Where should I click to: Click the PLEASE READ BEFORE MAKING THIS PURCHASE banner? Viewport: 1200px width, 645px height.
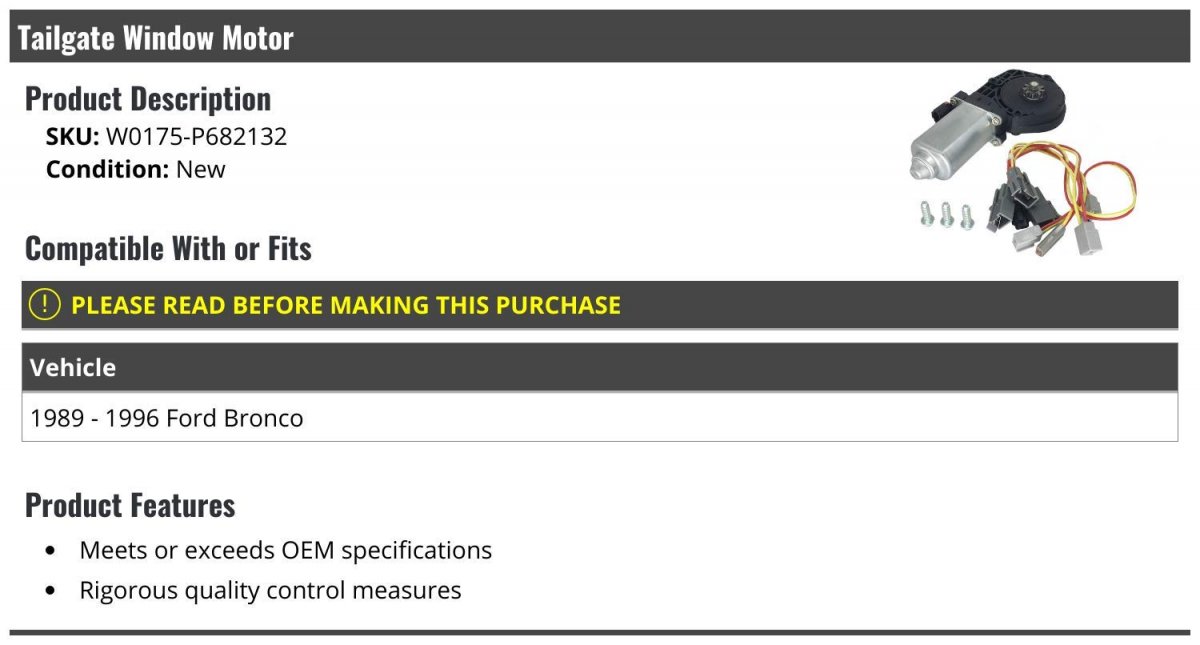point(600,305)
